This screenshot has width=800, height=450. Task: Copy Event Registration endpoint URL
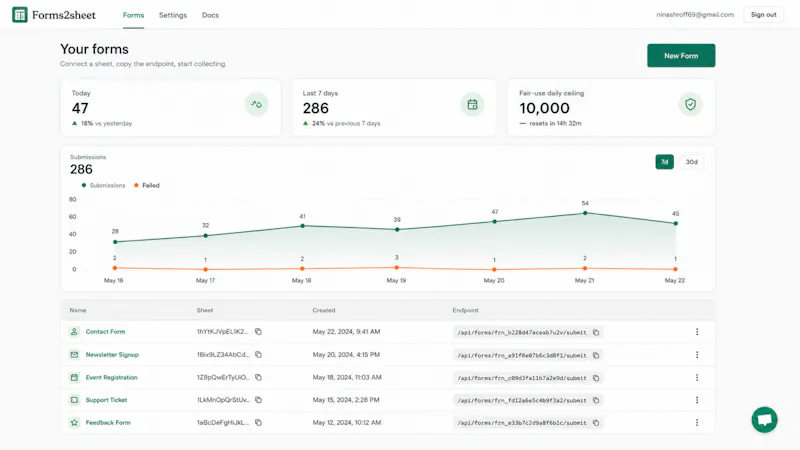click(x=596, y=378)
